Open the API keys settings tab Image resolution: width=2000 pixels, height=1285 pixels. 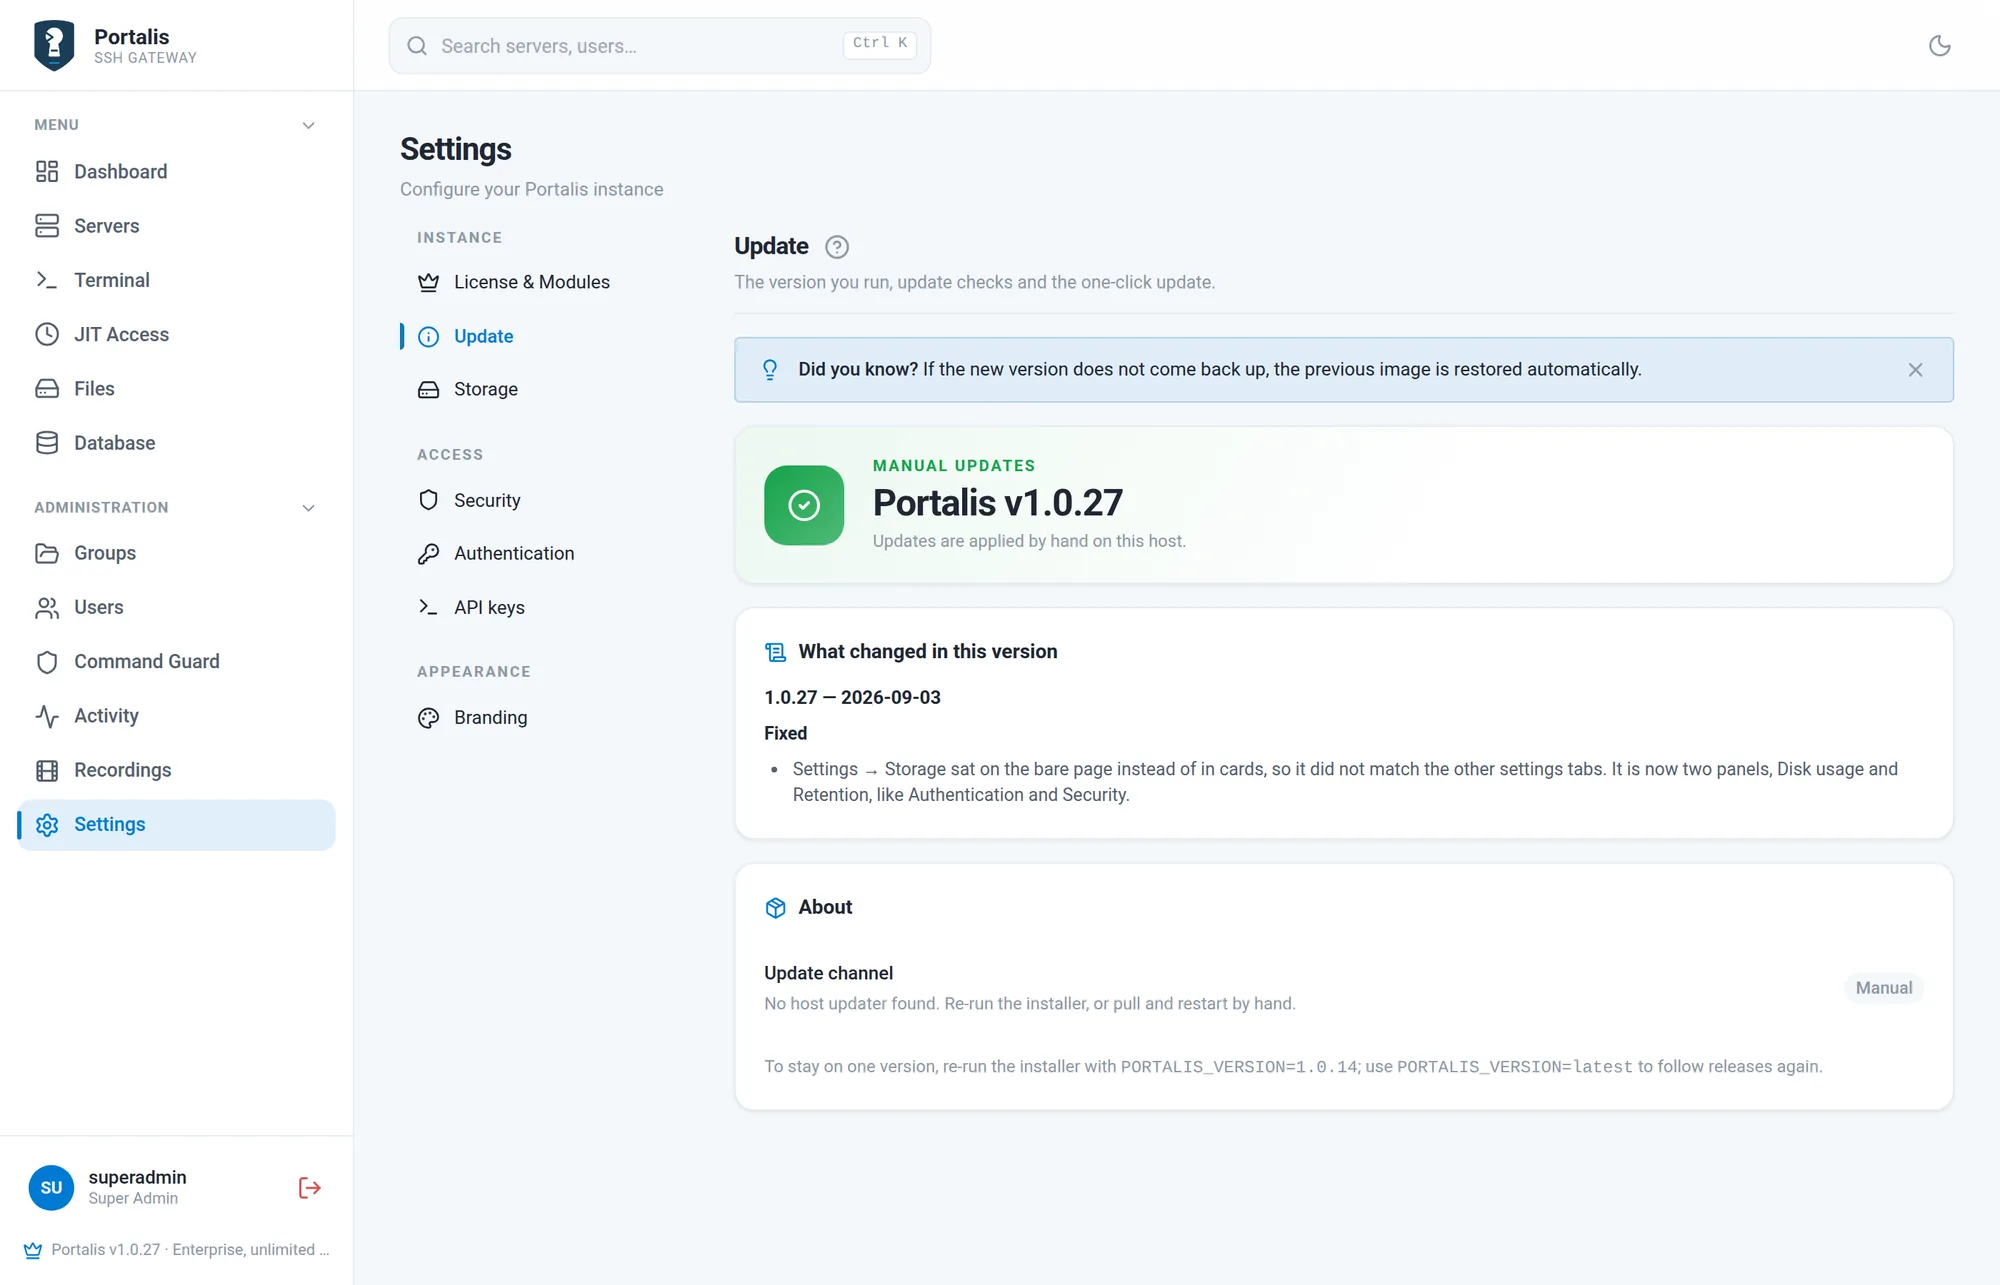(x=550, y=607)
